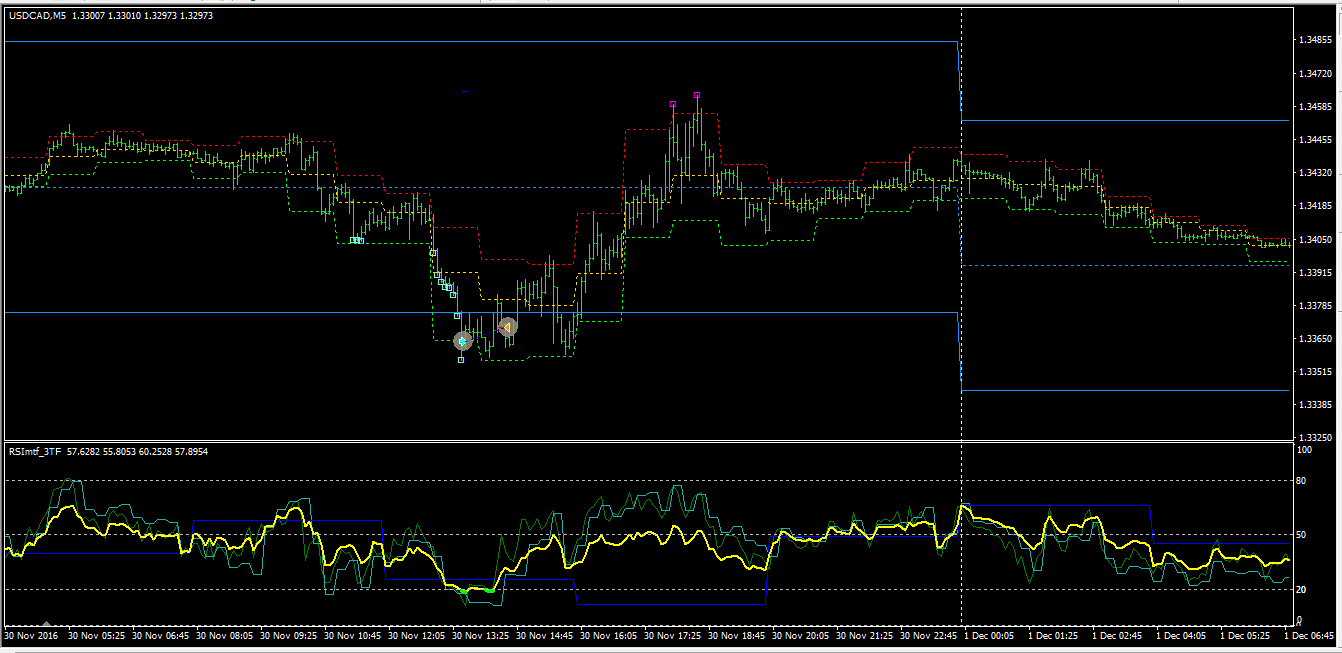Click price label 1.33385

(x=1314, y=405)
